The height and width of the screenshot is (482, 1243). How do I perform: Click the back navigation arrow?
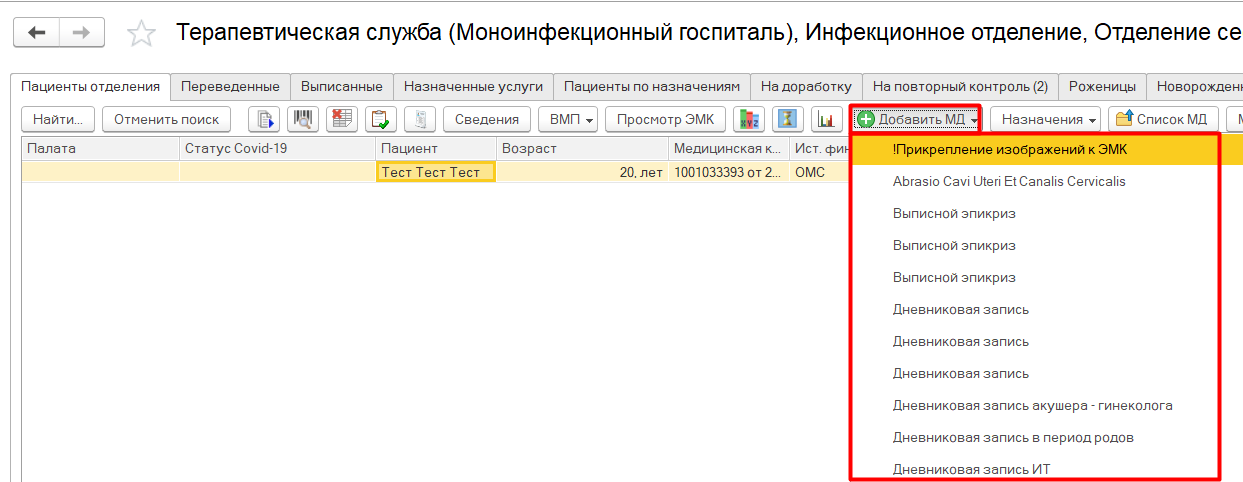coord(37,33)
